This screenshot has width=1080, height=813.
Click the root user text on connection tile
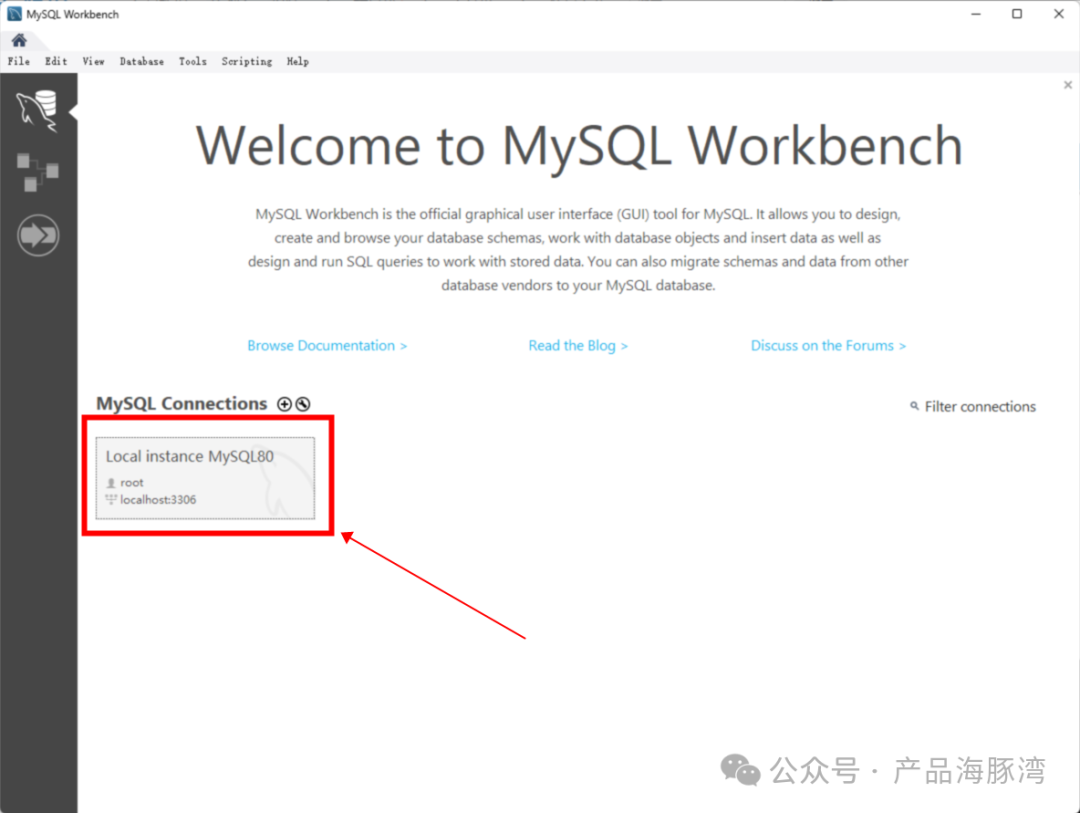pos(132,483)
